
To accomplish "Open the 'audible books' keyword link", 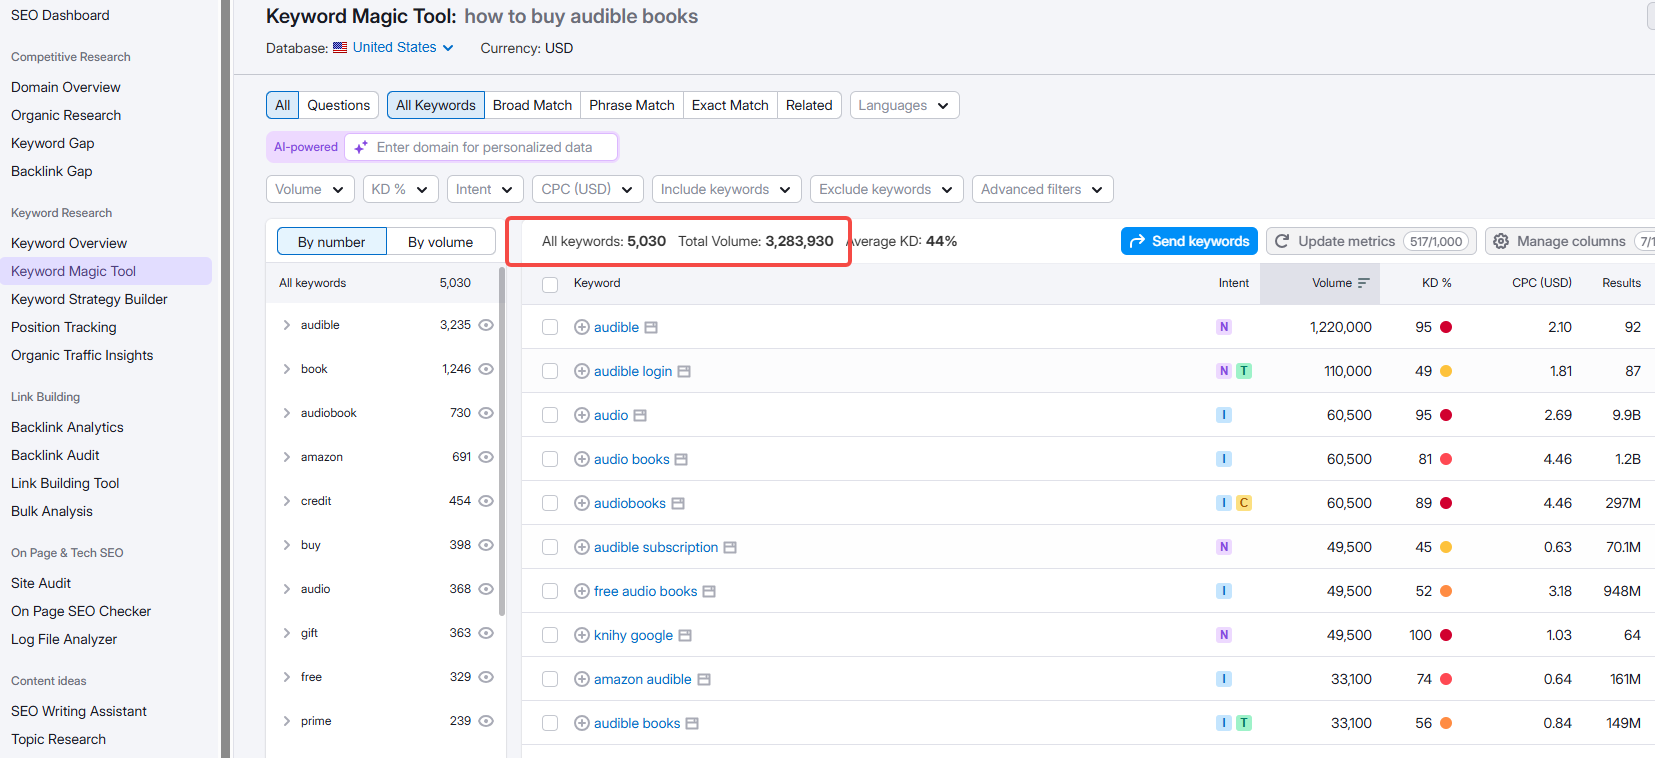I will (636, 723).
